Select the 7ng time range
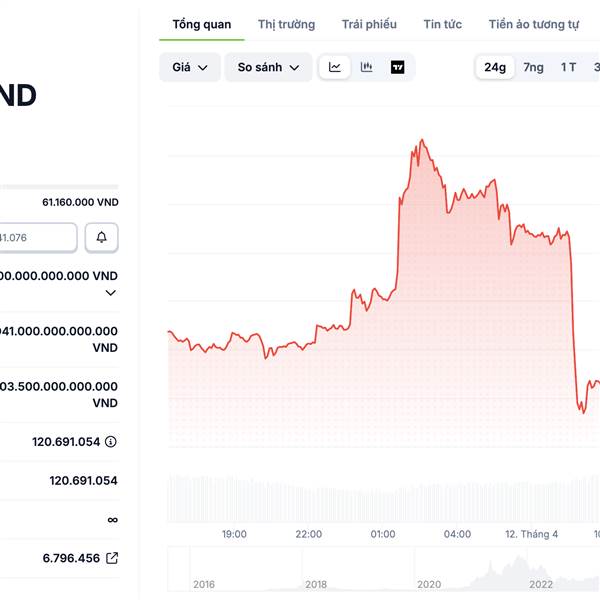This screenshot has height=600, width=600. pyautogui.click(x=533, y=67)
